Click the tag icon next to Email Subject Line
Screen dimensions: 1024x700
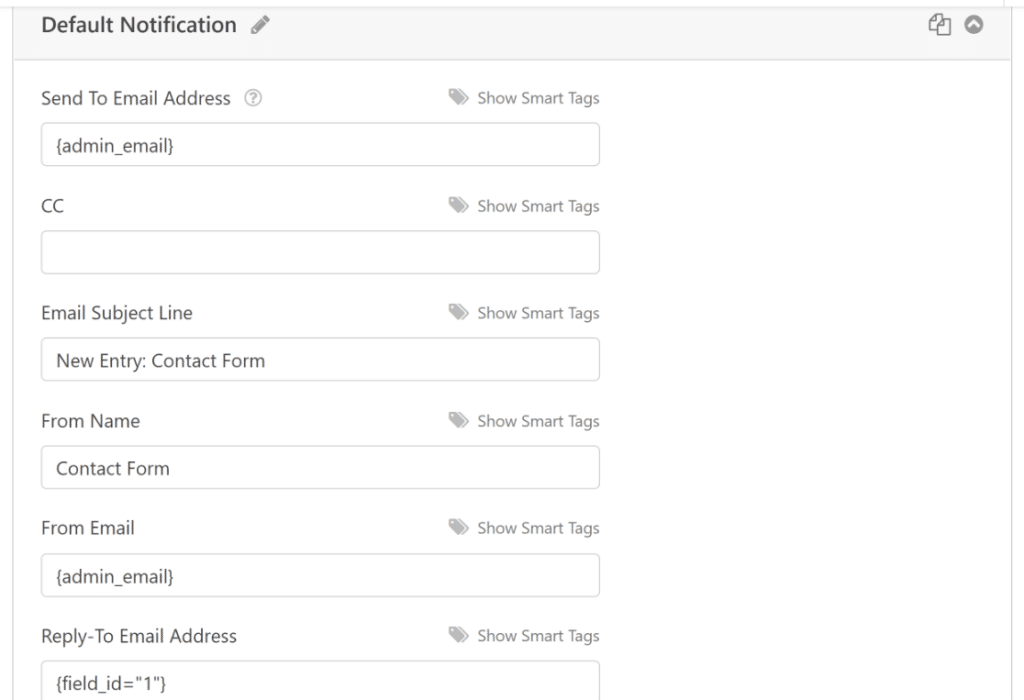459,313
